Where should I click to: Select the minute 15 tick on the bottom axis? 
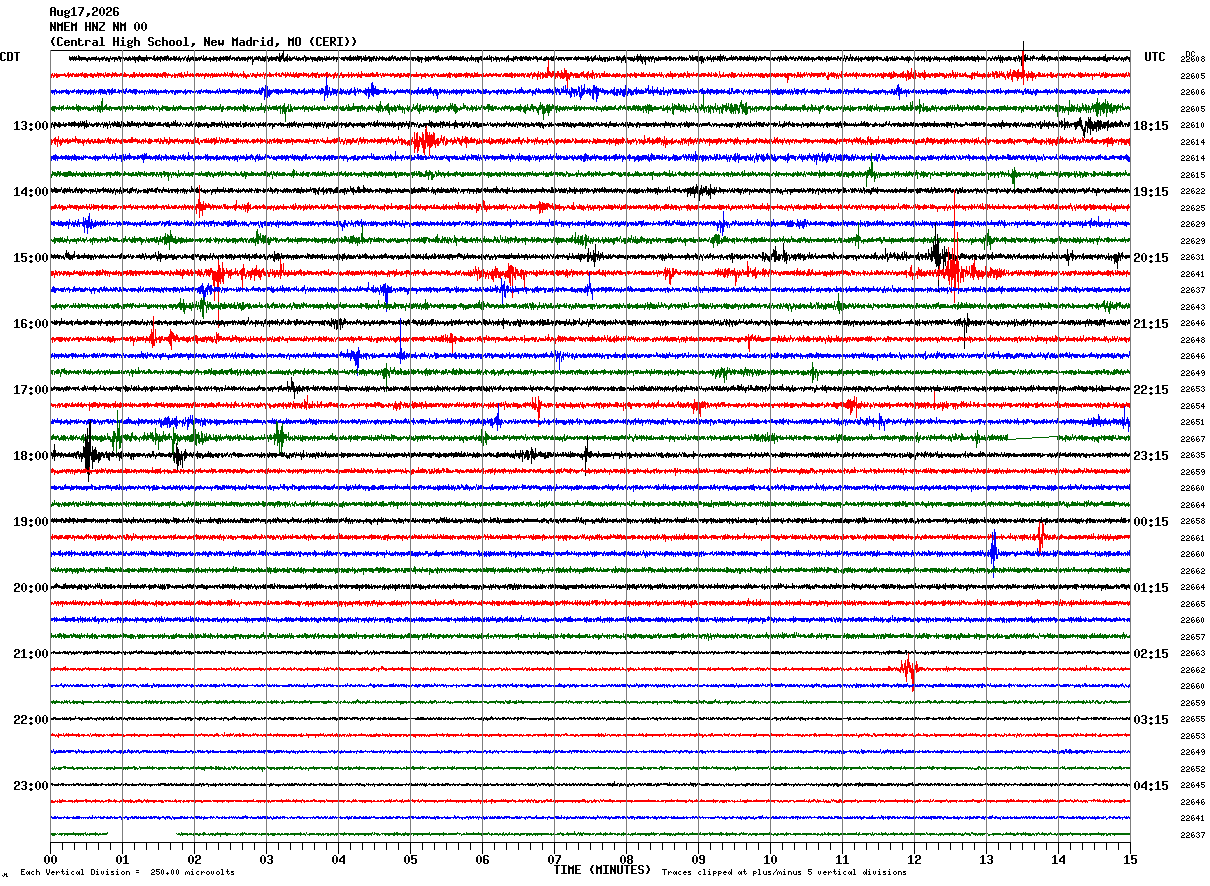[1130, 859]
